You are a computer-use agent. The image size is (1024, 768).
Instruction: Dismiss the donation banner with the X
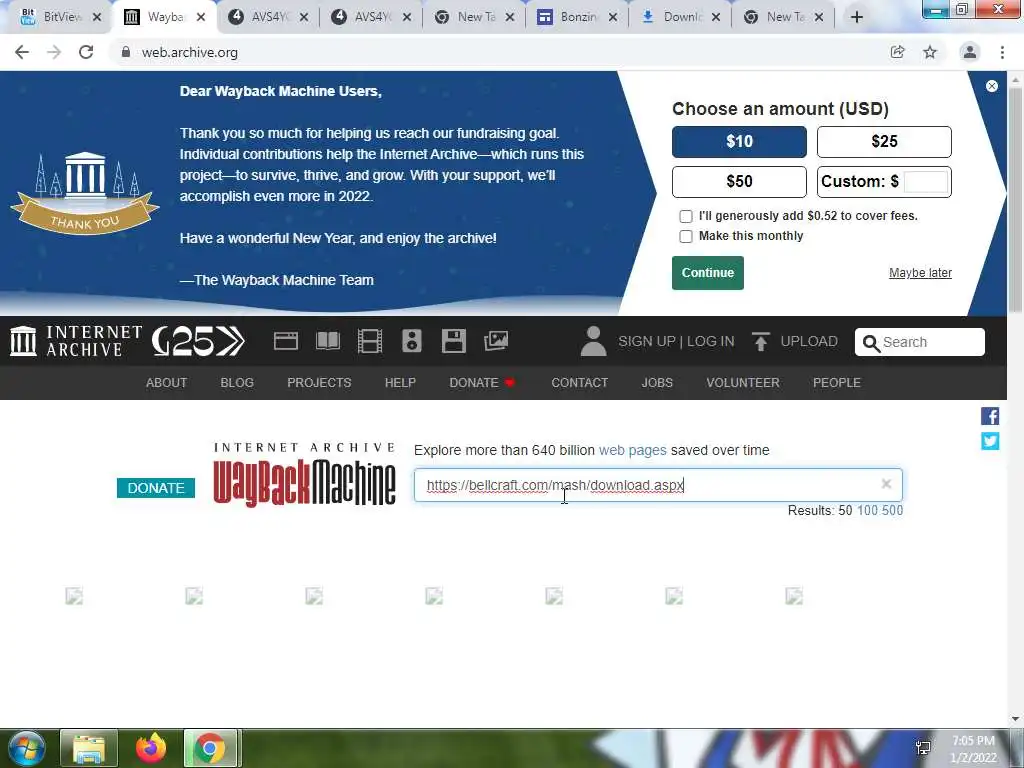tap(991, 86)
